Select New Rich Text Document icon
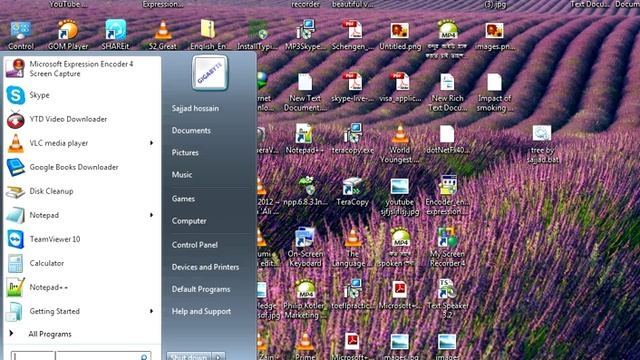Viewport: 640px width, 360px height. tap(447, 92)
